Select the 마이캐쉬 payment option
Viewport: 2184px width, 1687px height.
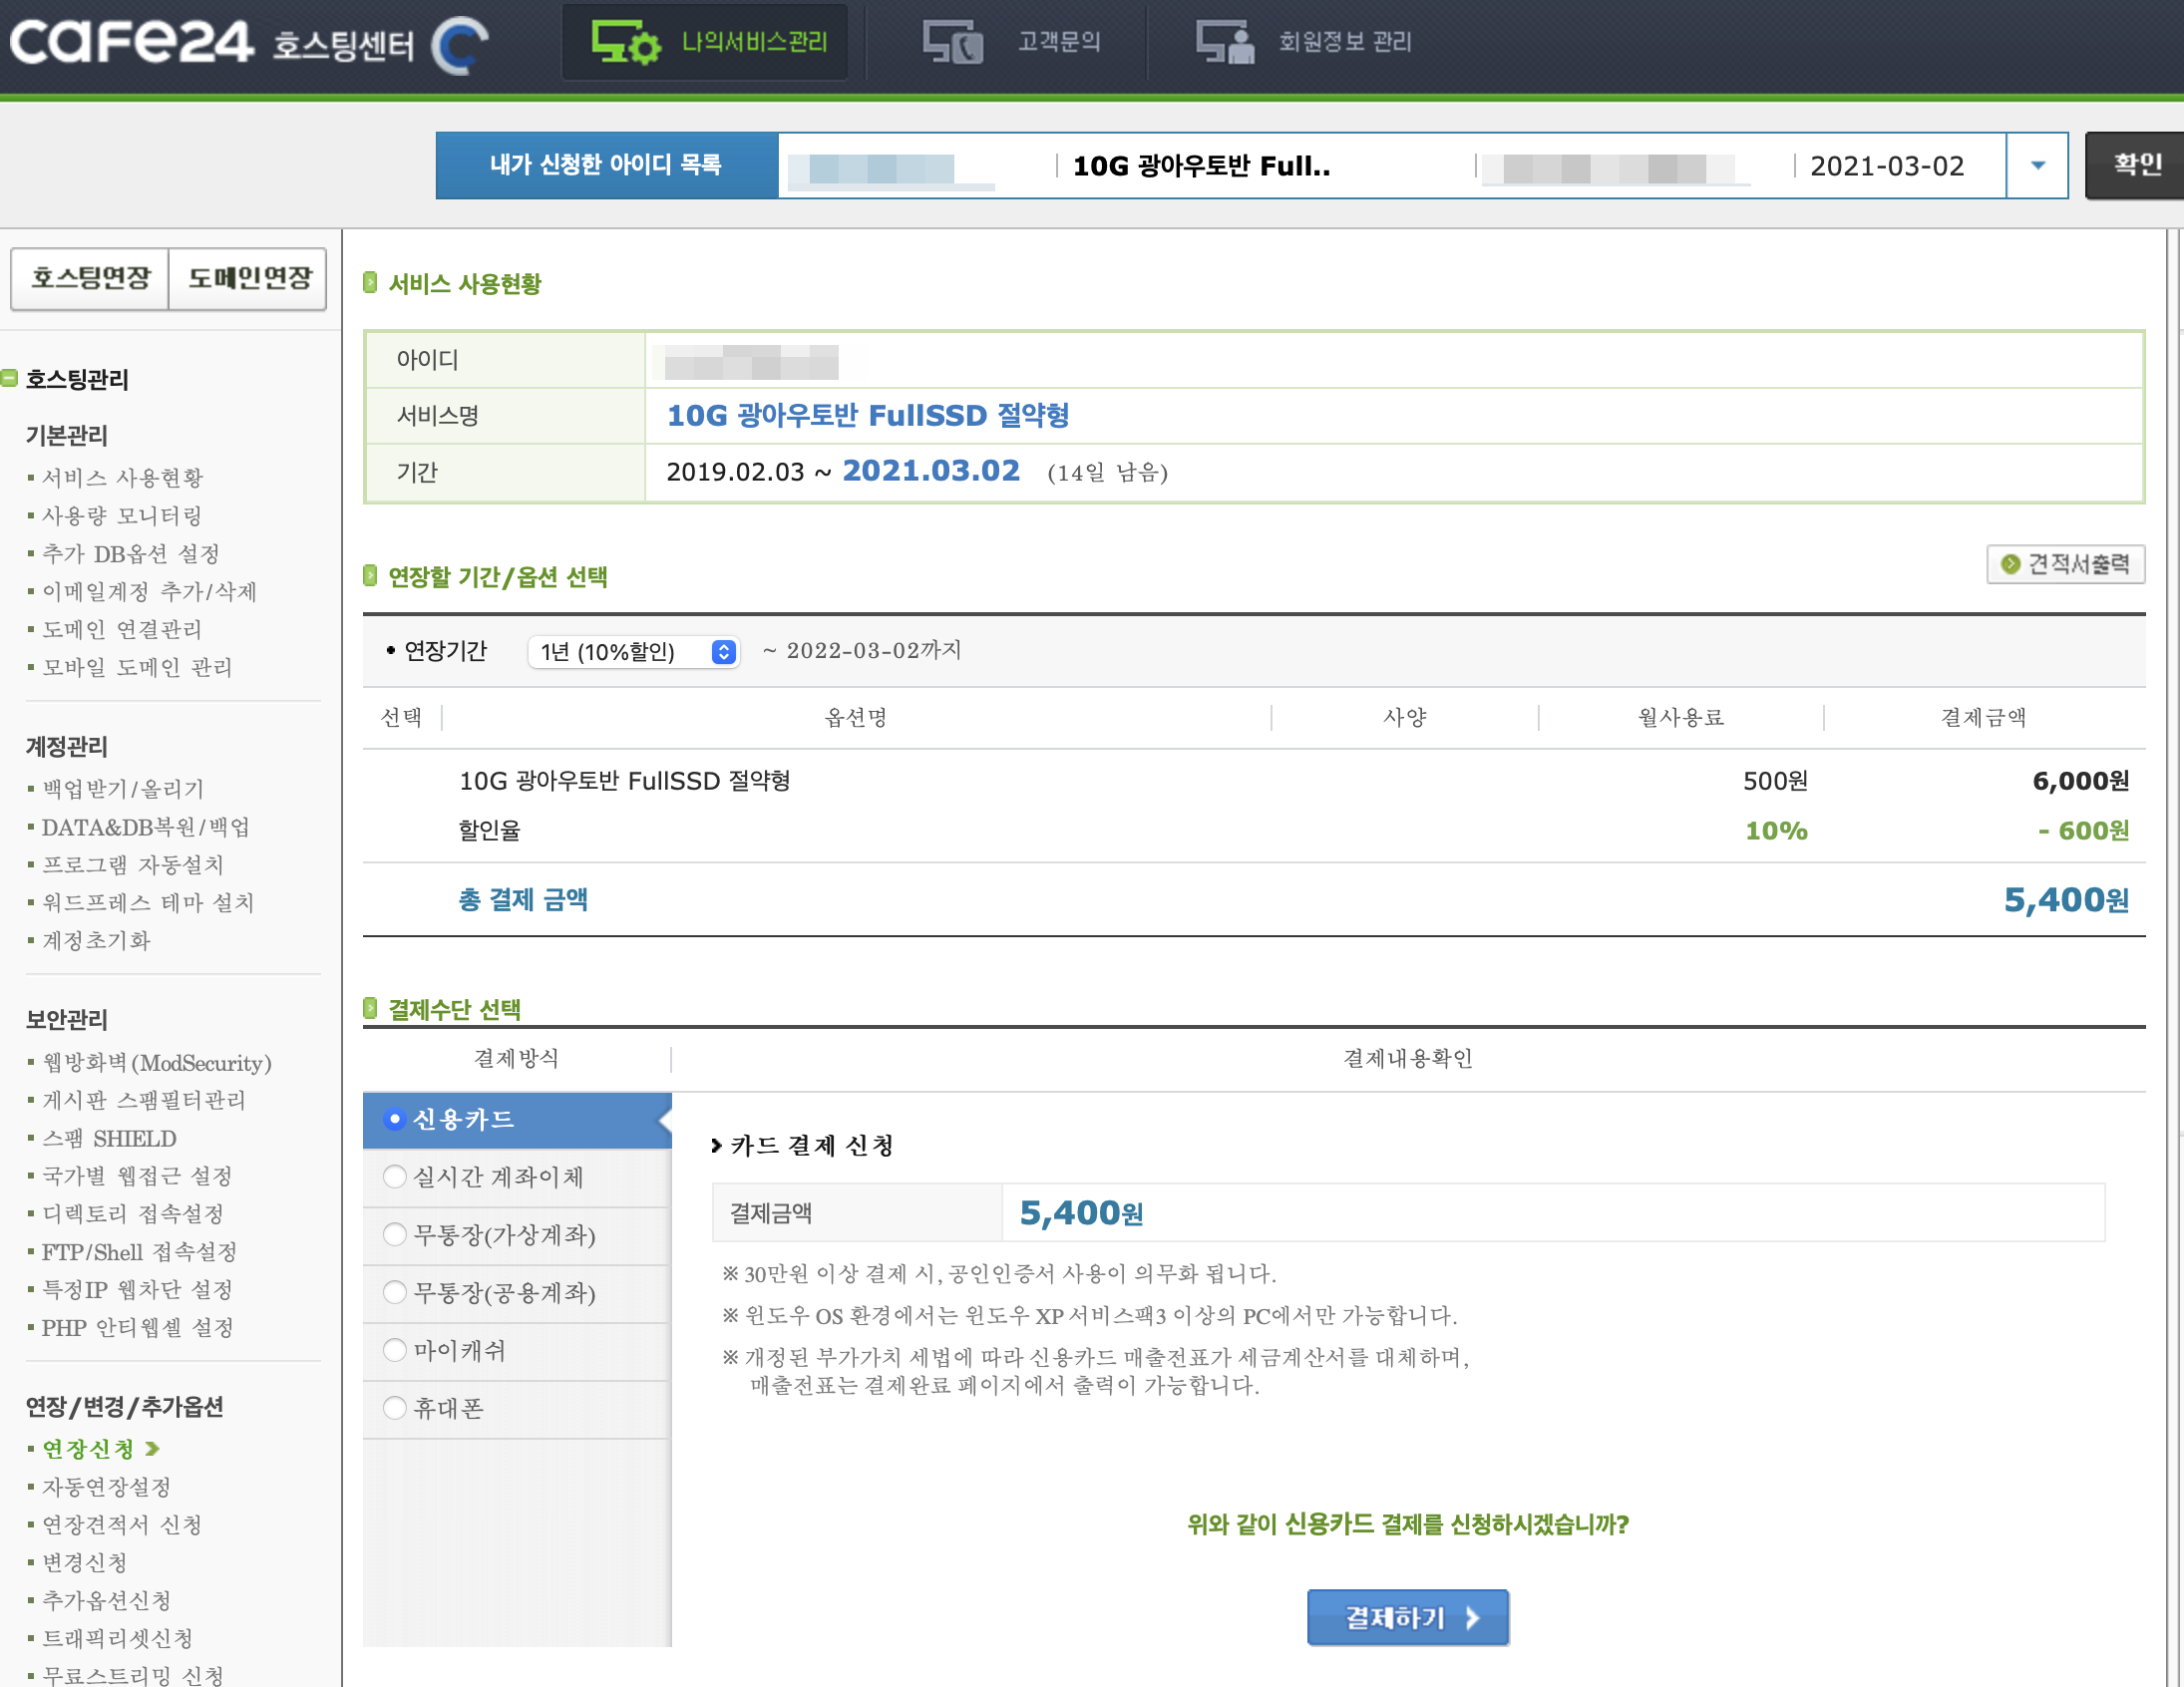tap(395, 1350)
